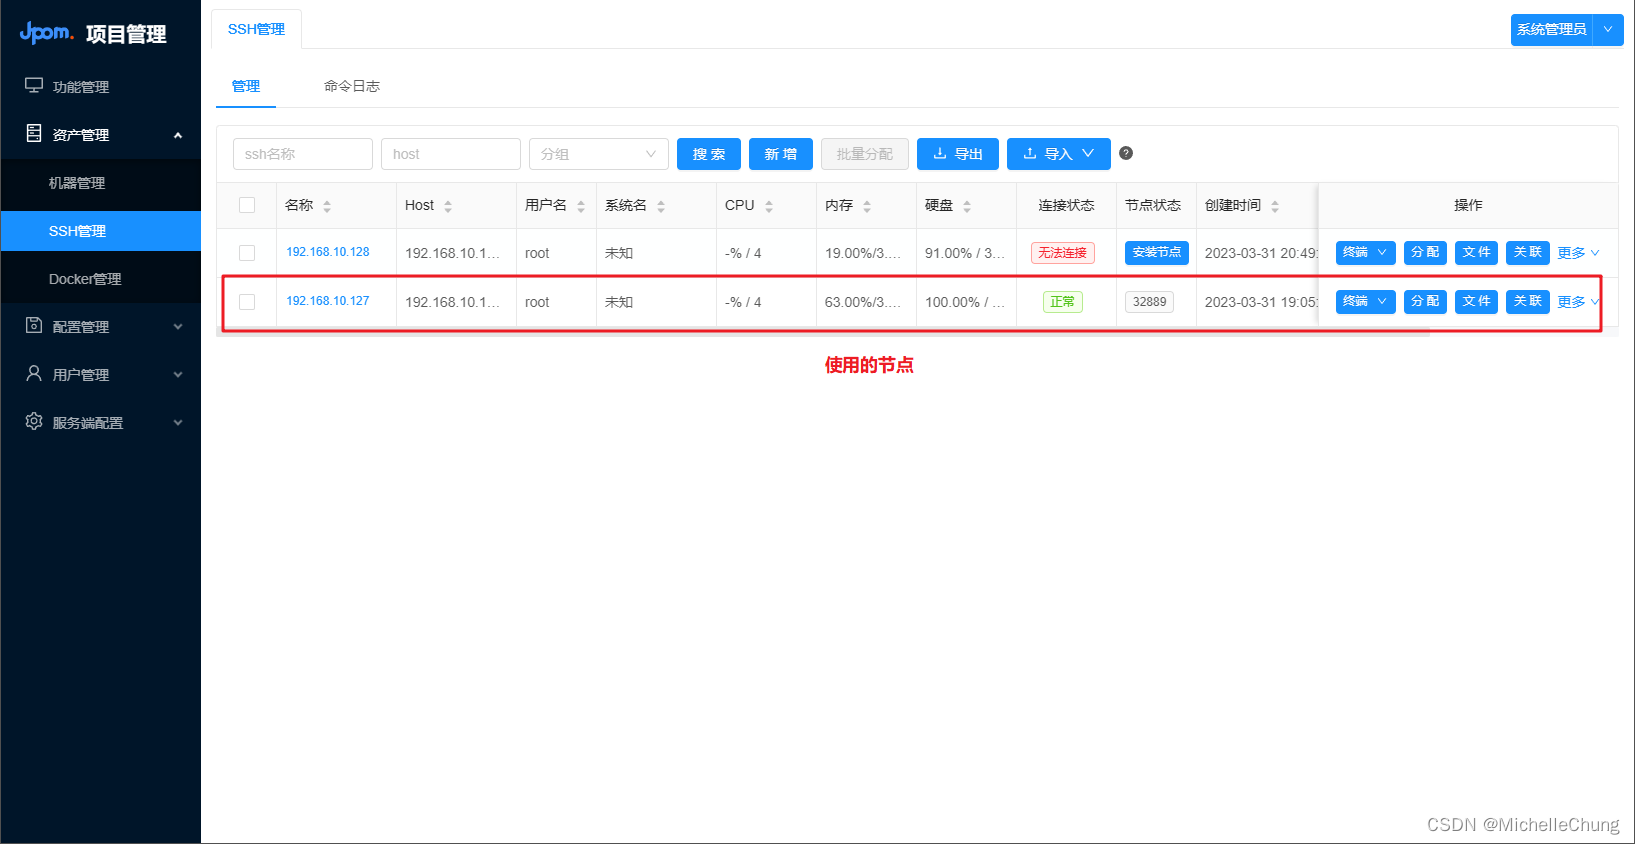1635x844 pixels.
Task: Click 分配 for row 192.168.10.128
Action: coord(1425,252)
